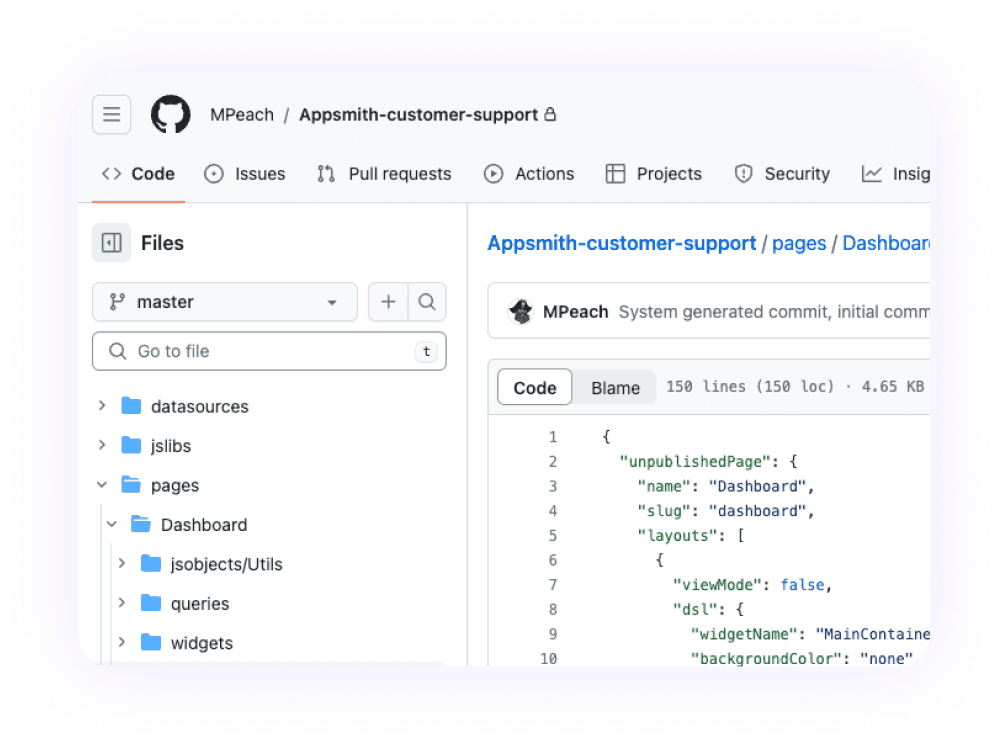This screenshot has height=745, width=1008.
Task: Click the jslibs folder icon
Action: click(x=131, y=446)
